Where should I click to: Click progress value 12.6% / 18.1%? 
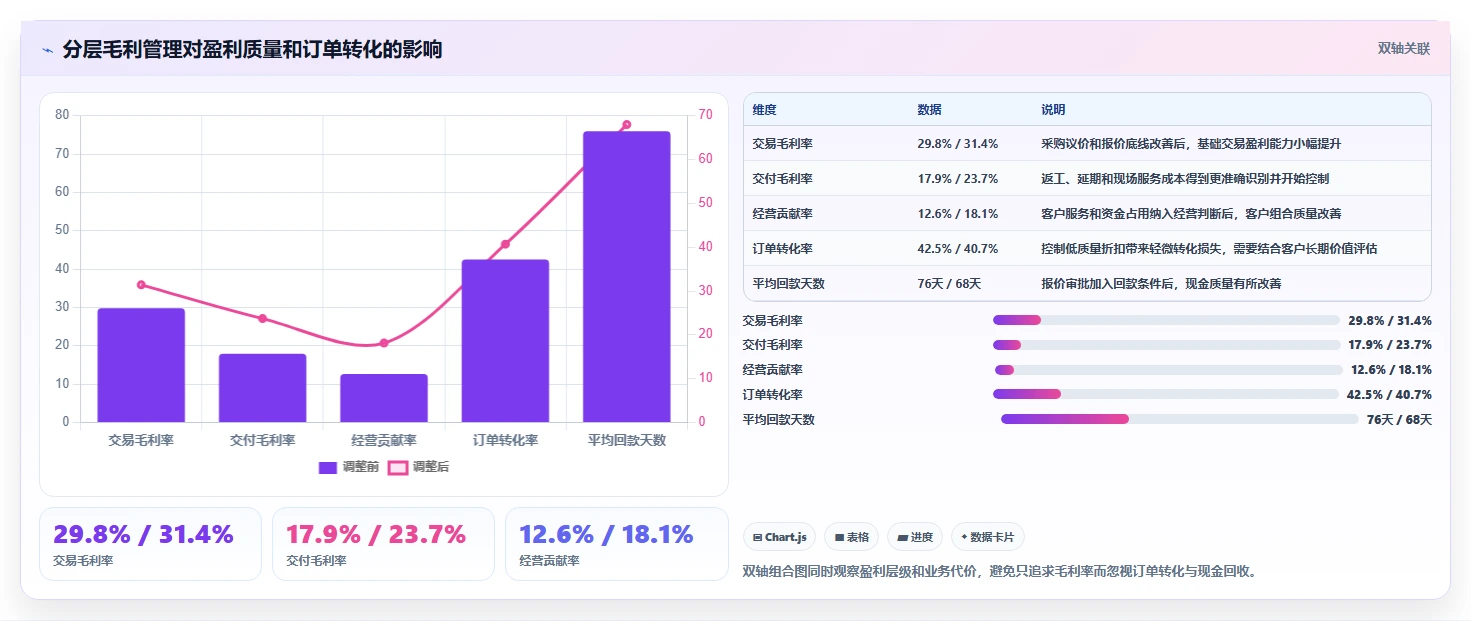click(x=1391, y=370)
